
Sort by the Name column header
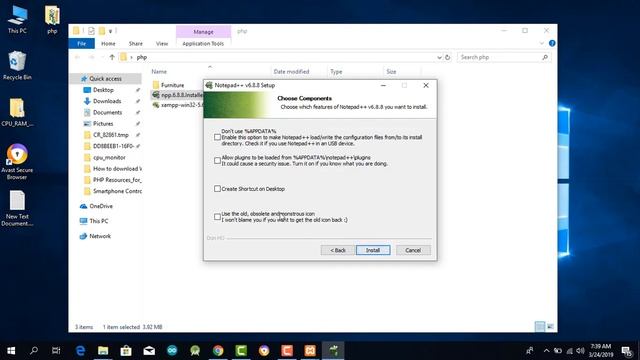point(159,71)
